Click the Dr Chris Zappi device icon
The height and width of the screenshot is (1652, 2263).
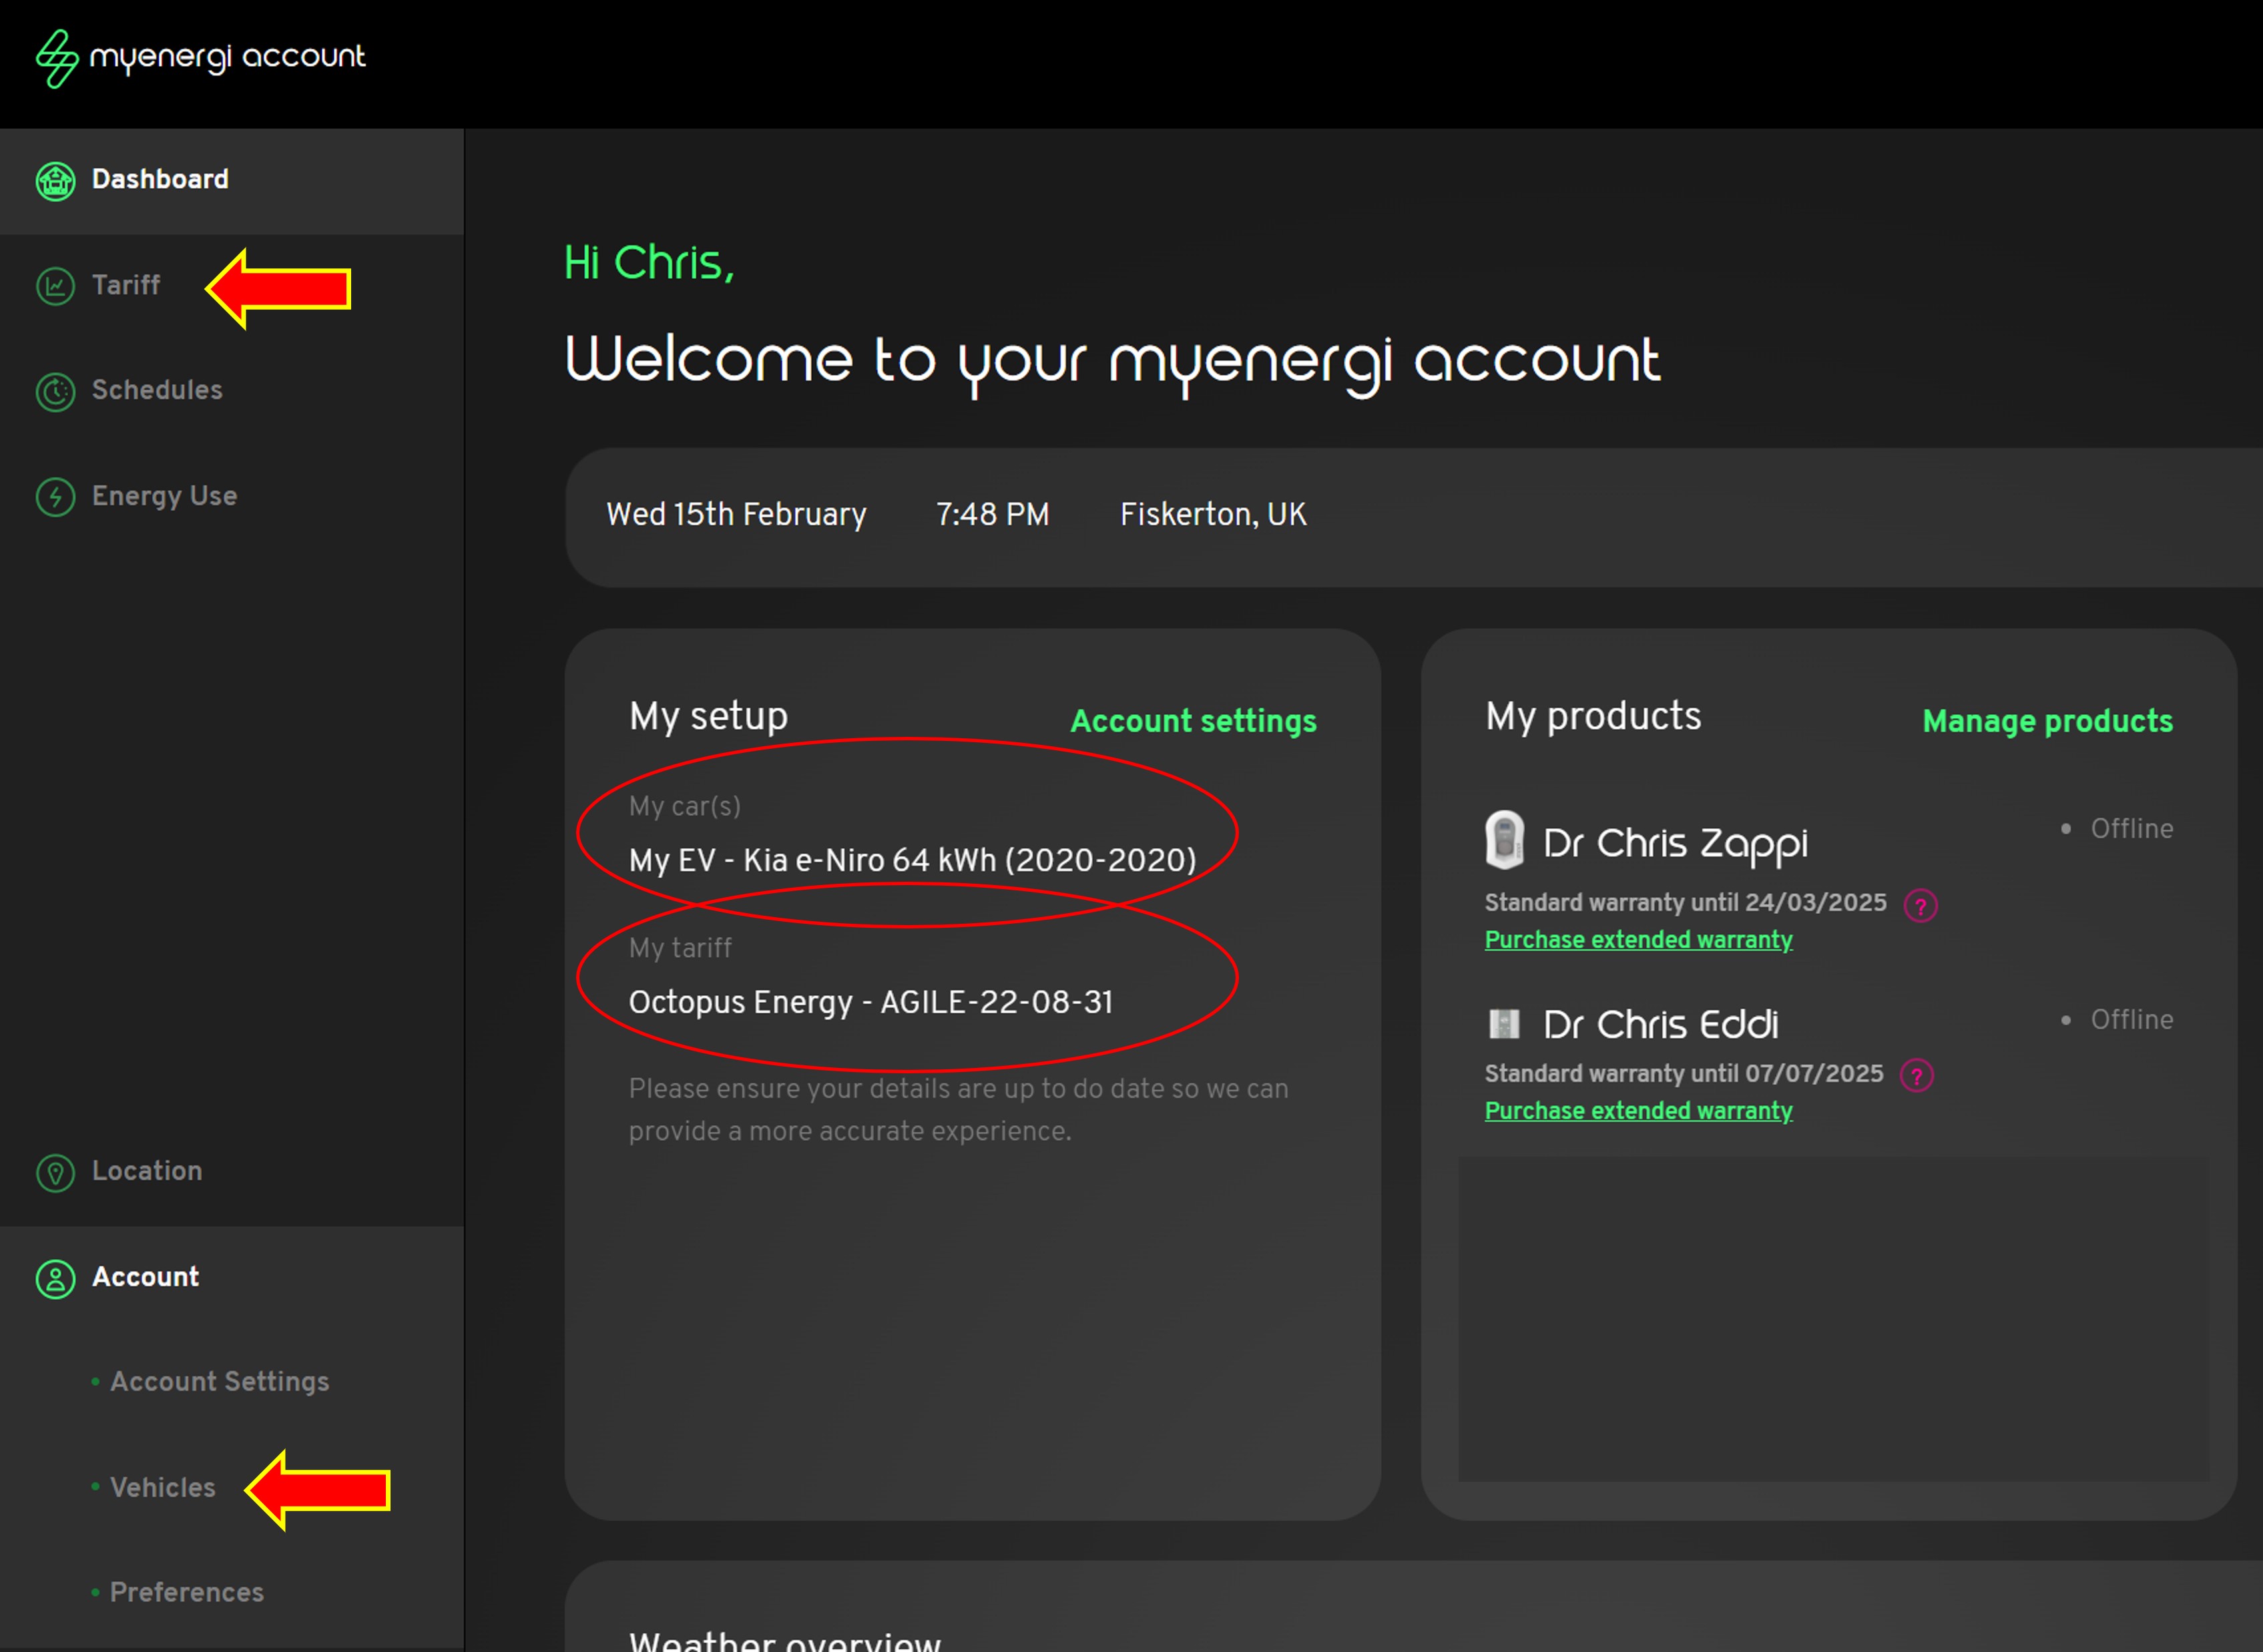click(1505, 840)
